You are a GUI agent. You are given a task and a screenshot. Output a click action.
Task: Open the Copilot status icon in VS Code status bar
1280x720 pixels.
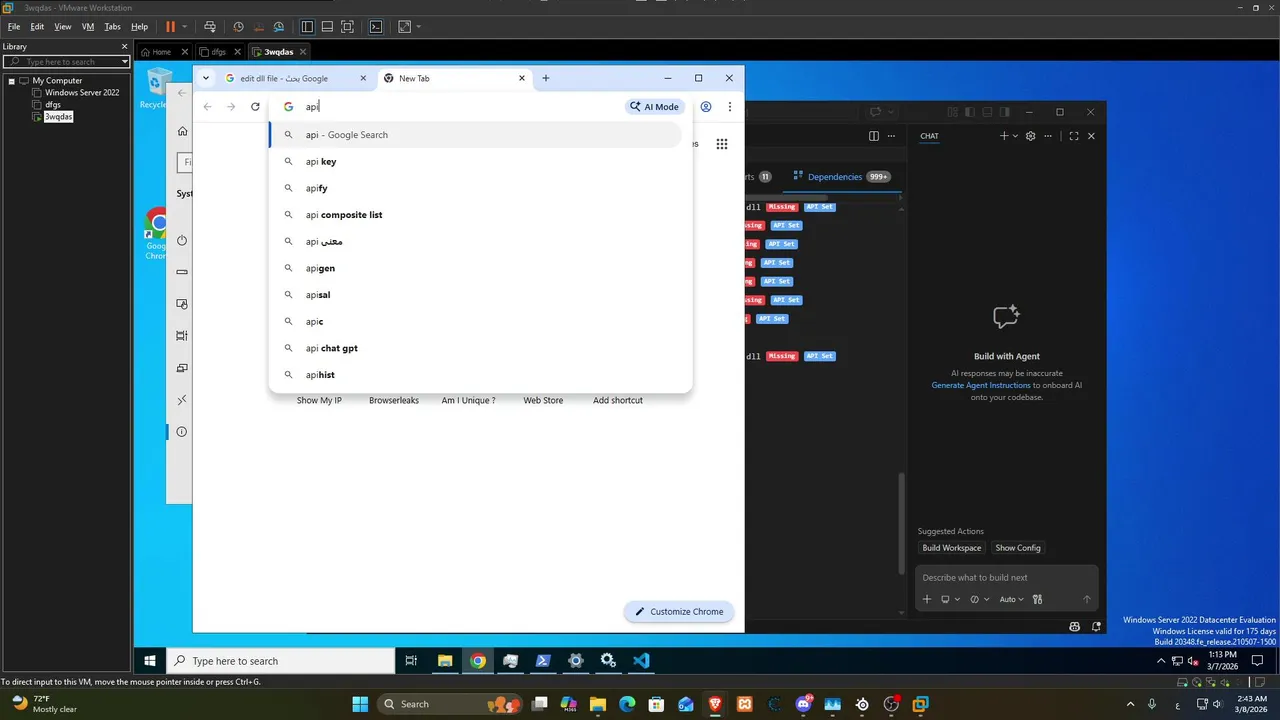1075,626
